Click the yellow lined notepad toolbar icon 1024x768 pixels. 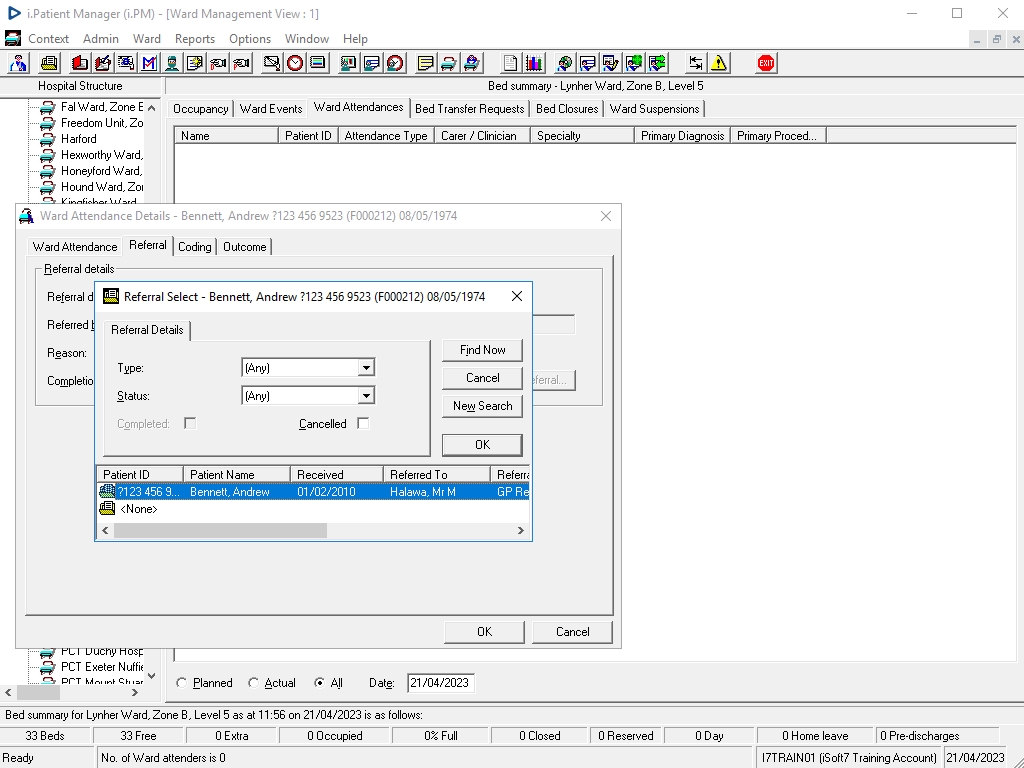coord(425,63)
